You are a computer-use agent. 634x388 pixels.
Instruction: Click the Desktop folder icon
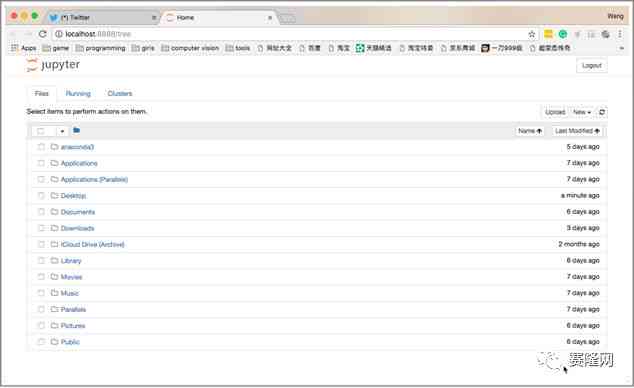pyautogui.click(x=55, y=196)
